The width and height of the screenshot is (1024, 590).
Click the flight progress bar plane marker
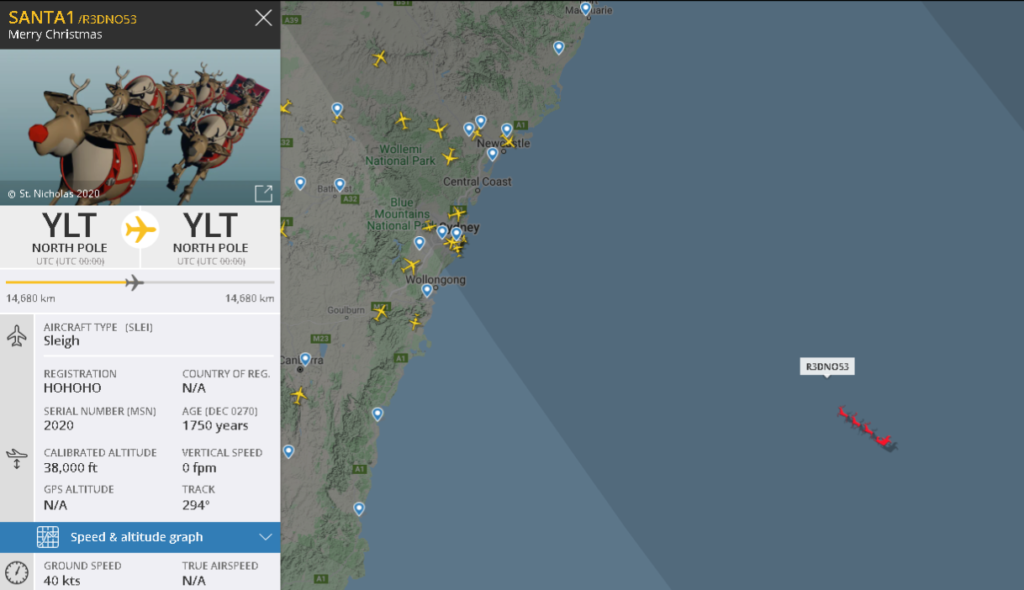click(134, 283)
